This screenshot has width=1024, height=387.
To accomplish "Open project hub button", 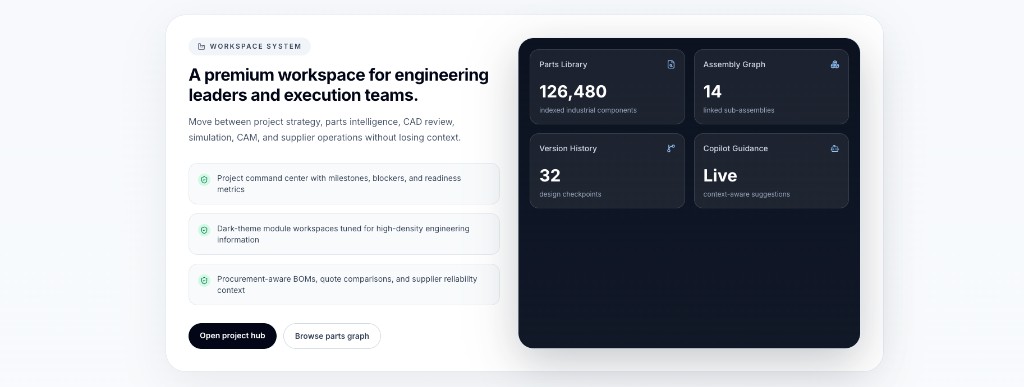I will point(232,336).
